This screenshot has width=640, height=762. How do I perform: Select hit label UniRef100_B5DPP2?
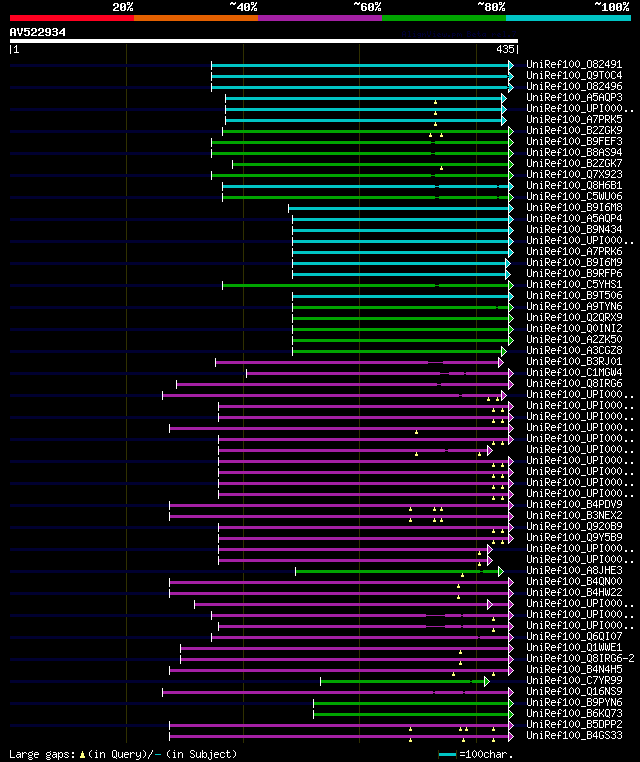pyautogui.click(x=574, y=725)
